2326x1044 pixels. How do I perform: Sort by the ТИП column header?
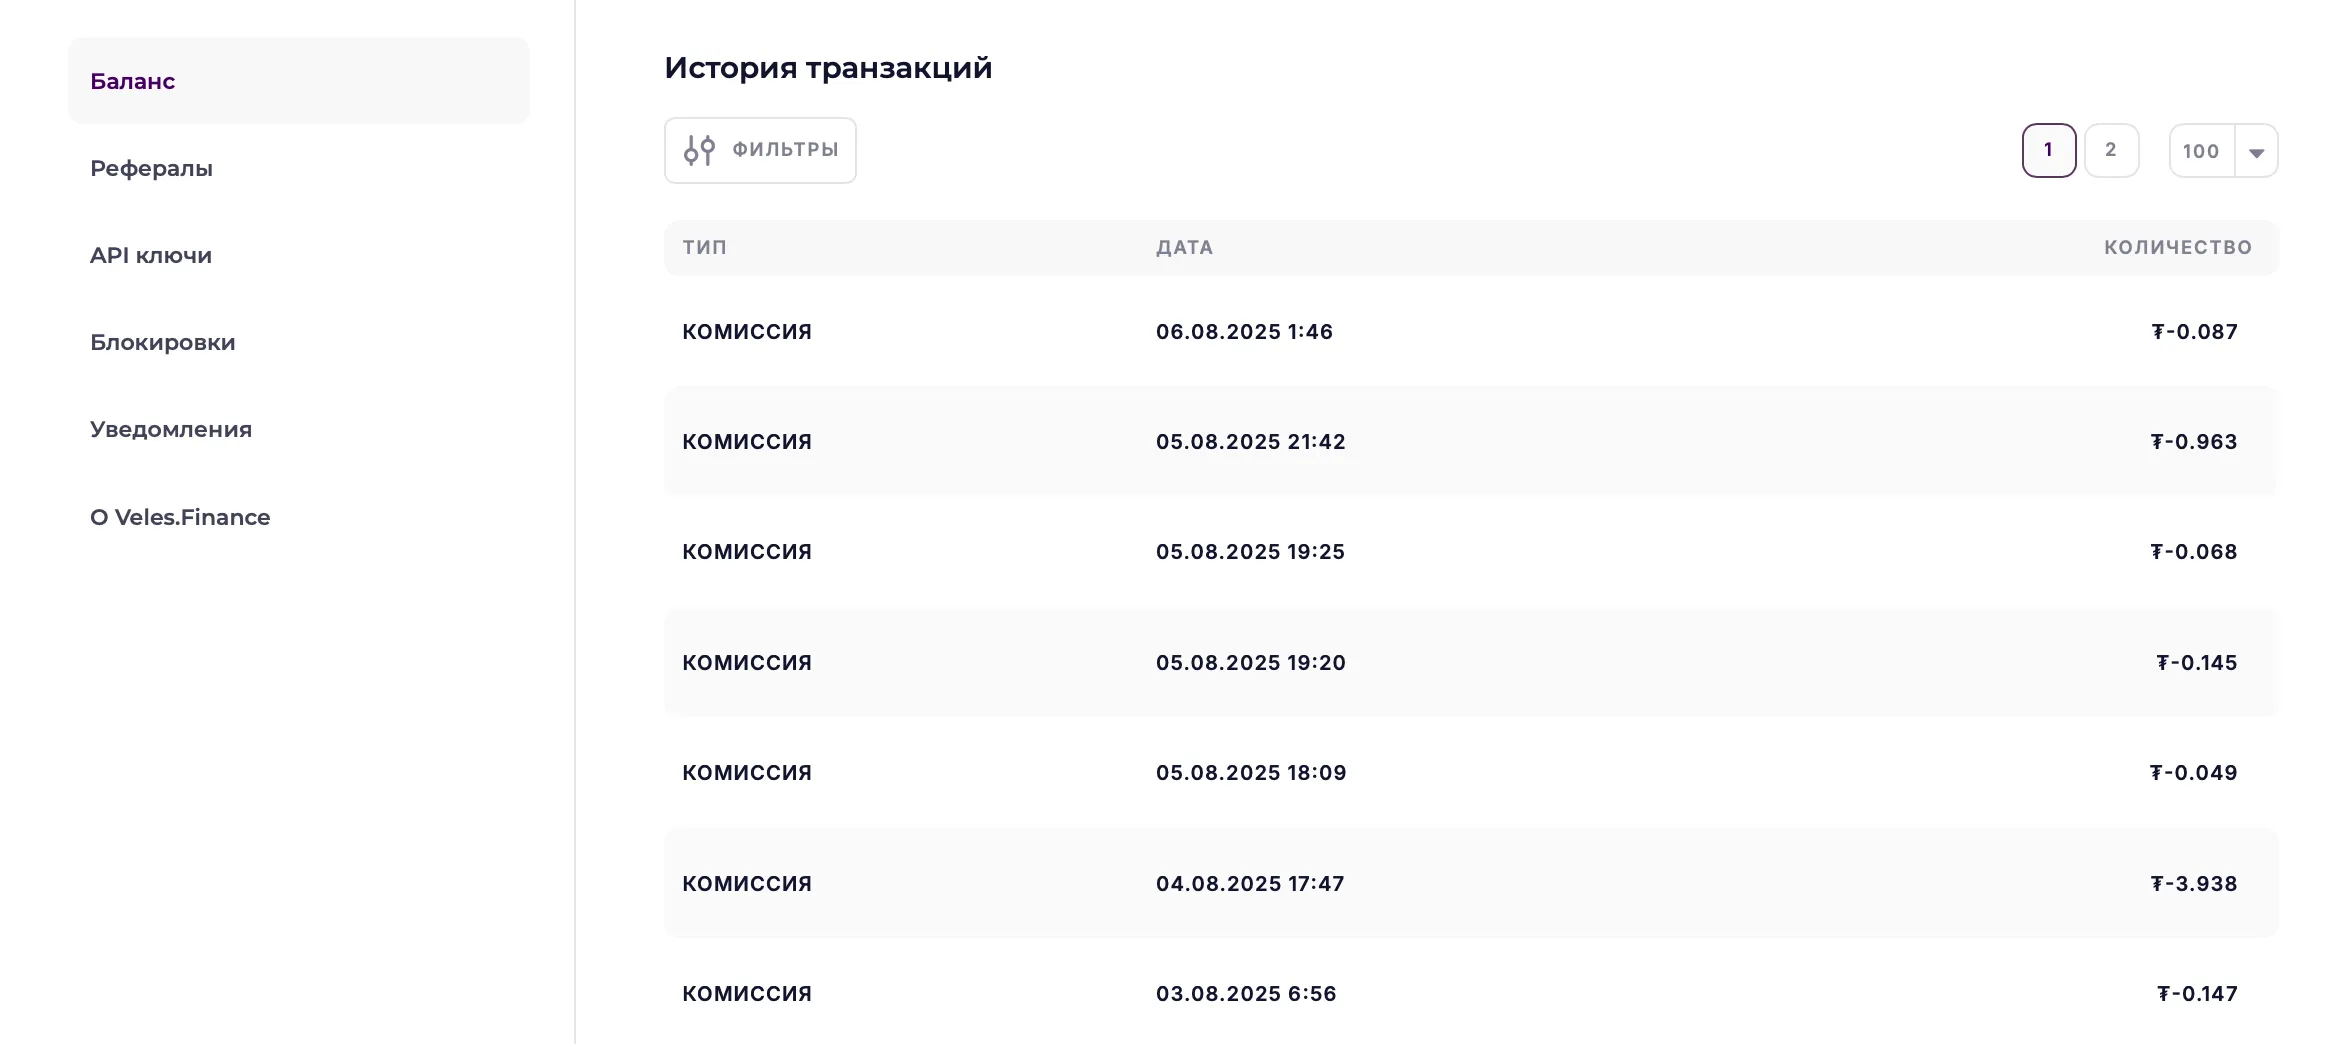tap(703, 247)
